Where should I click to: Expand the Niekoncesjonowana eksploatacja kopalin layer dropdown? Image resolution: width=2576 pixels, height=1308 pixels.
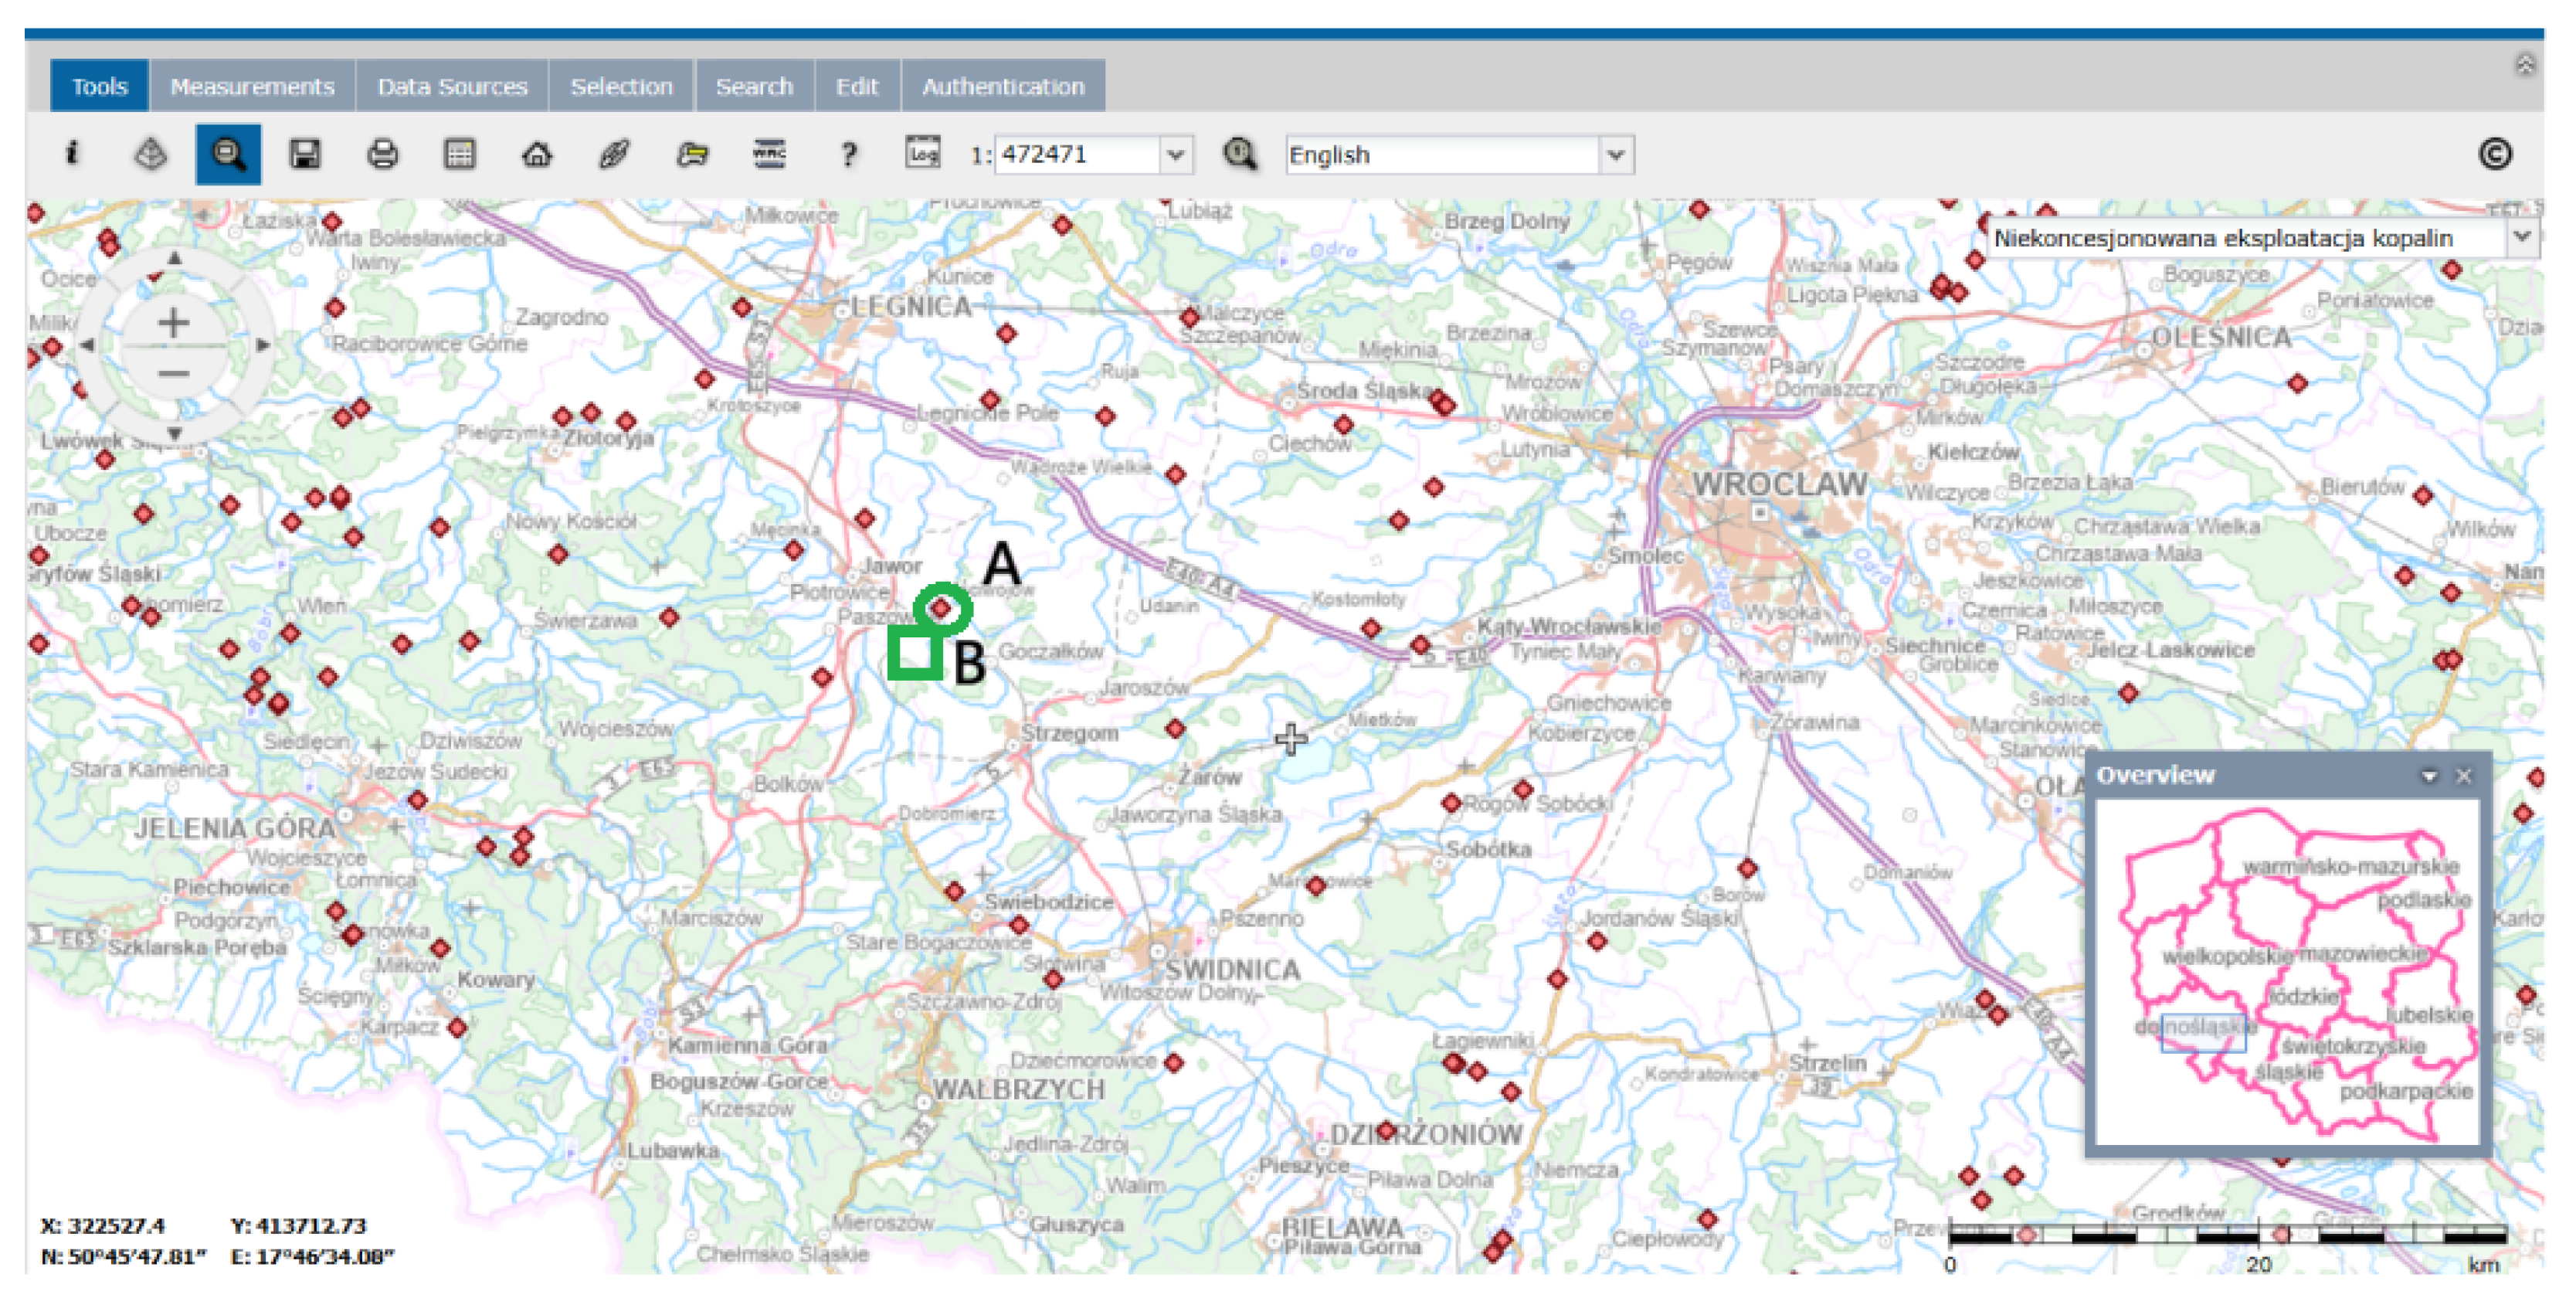(x=2522, y=237)
